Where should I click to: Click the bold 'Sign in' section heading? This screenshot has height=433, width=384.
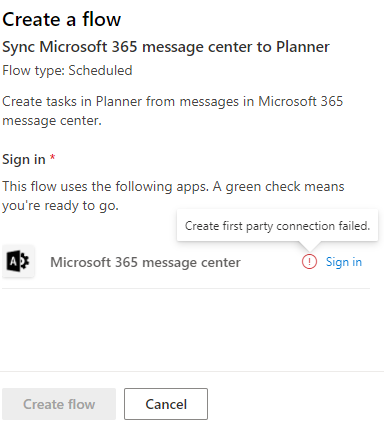click(x=24, y=159)
